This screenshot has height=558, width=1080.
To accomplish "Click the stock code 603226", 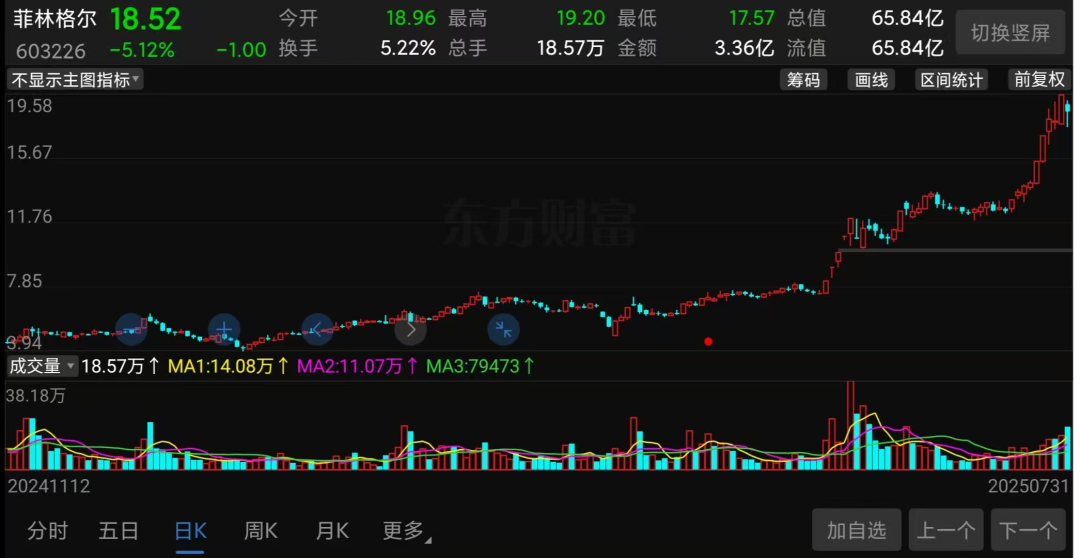I will tap(50, 51).
